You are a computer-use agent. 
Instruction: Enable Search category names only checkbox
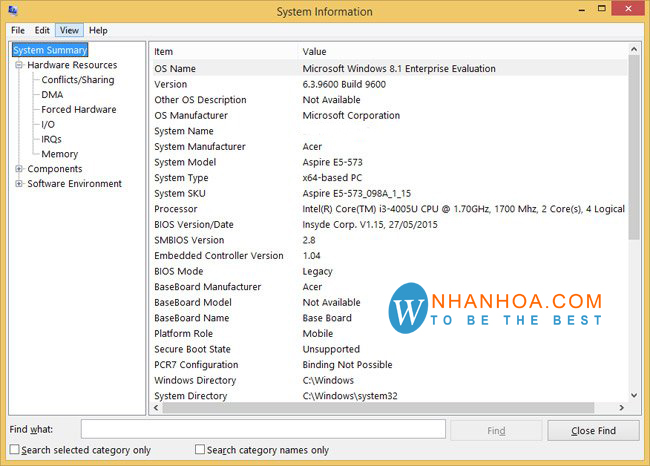tap(200, 449)
